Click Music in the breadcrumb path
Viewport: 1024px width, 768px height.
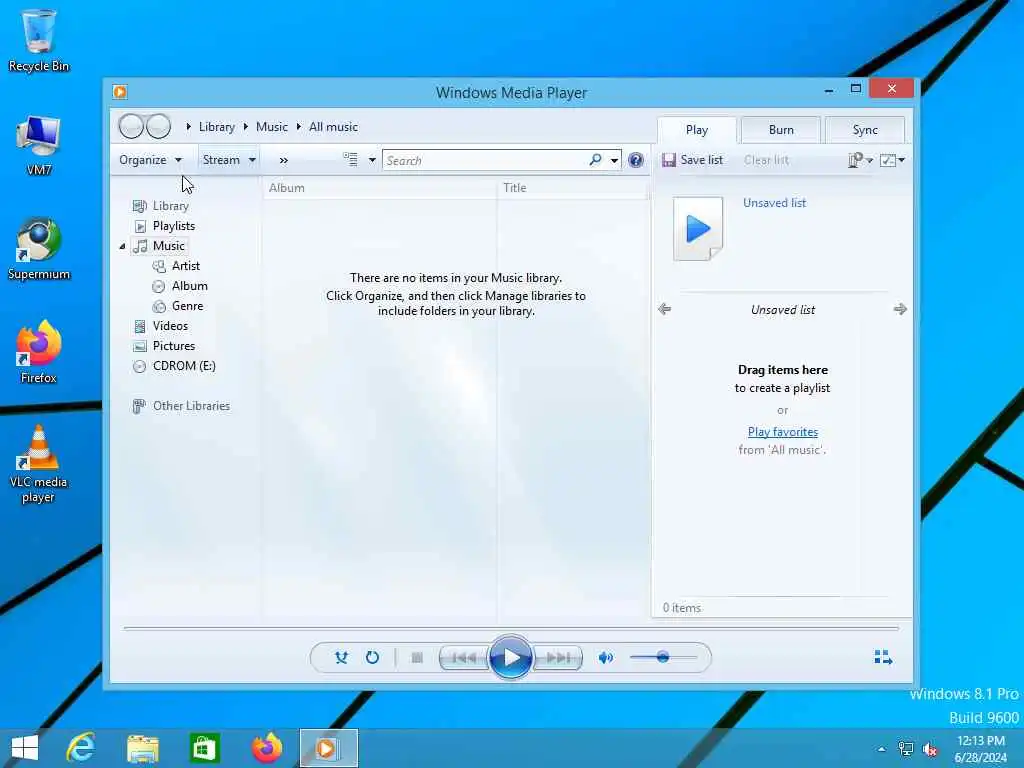(272, 127)
